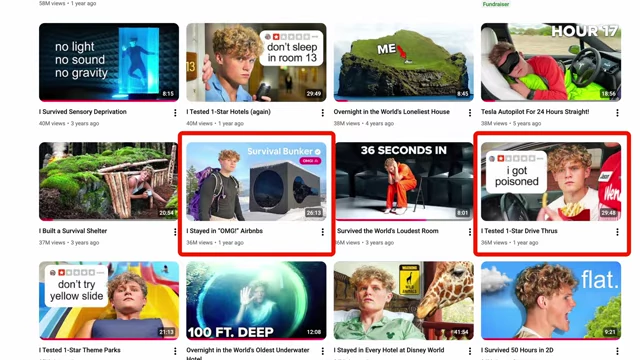Click '38M views • 5 years ago' text
This screenshot has width=640, height=360.
point(511,123)
